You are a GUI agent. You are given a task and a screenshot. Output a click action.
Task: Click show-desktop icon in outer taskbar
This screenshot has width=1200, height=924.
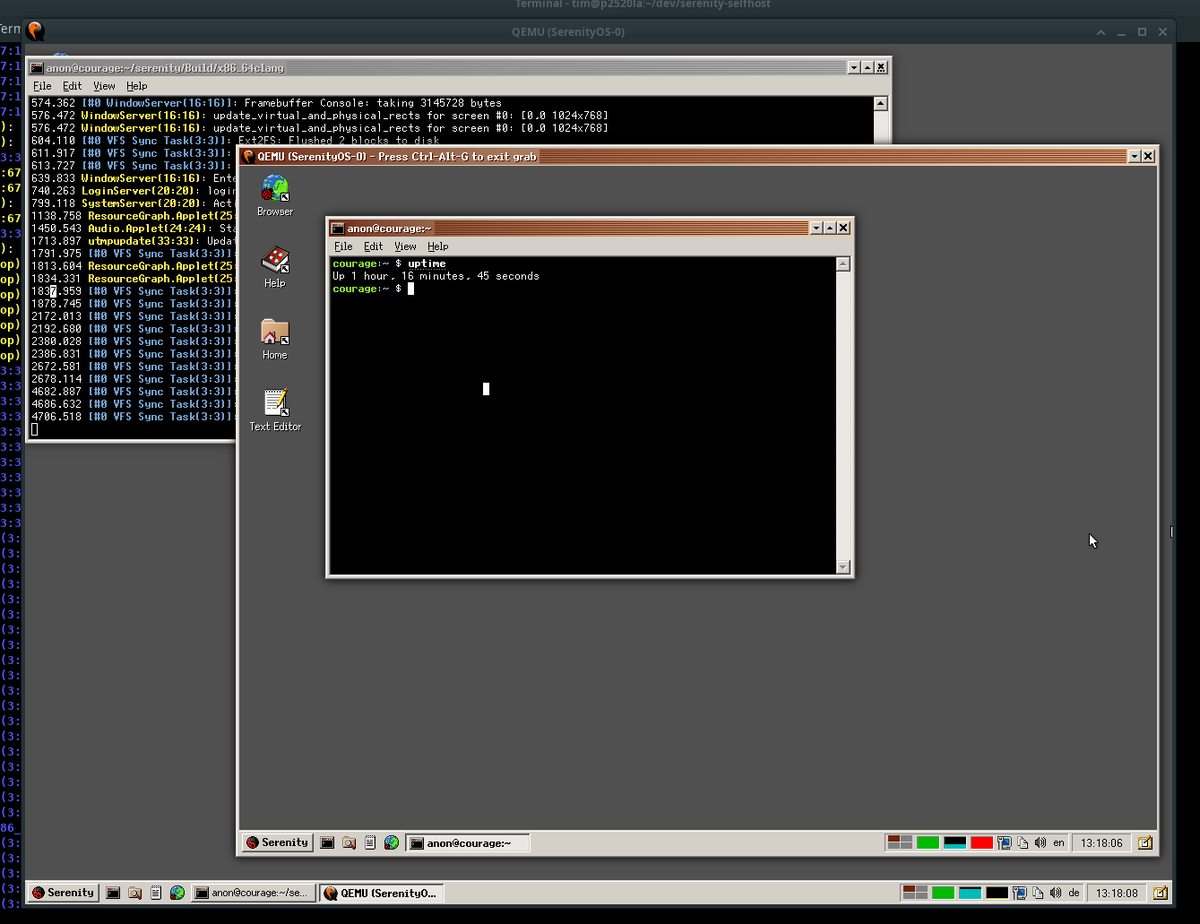pos(1160,892)
